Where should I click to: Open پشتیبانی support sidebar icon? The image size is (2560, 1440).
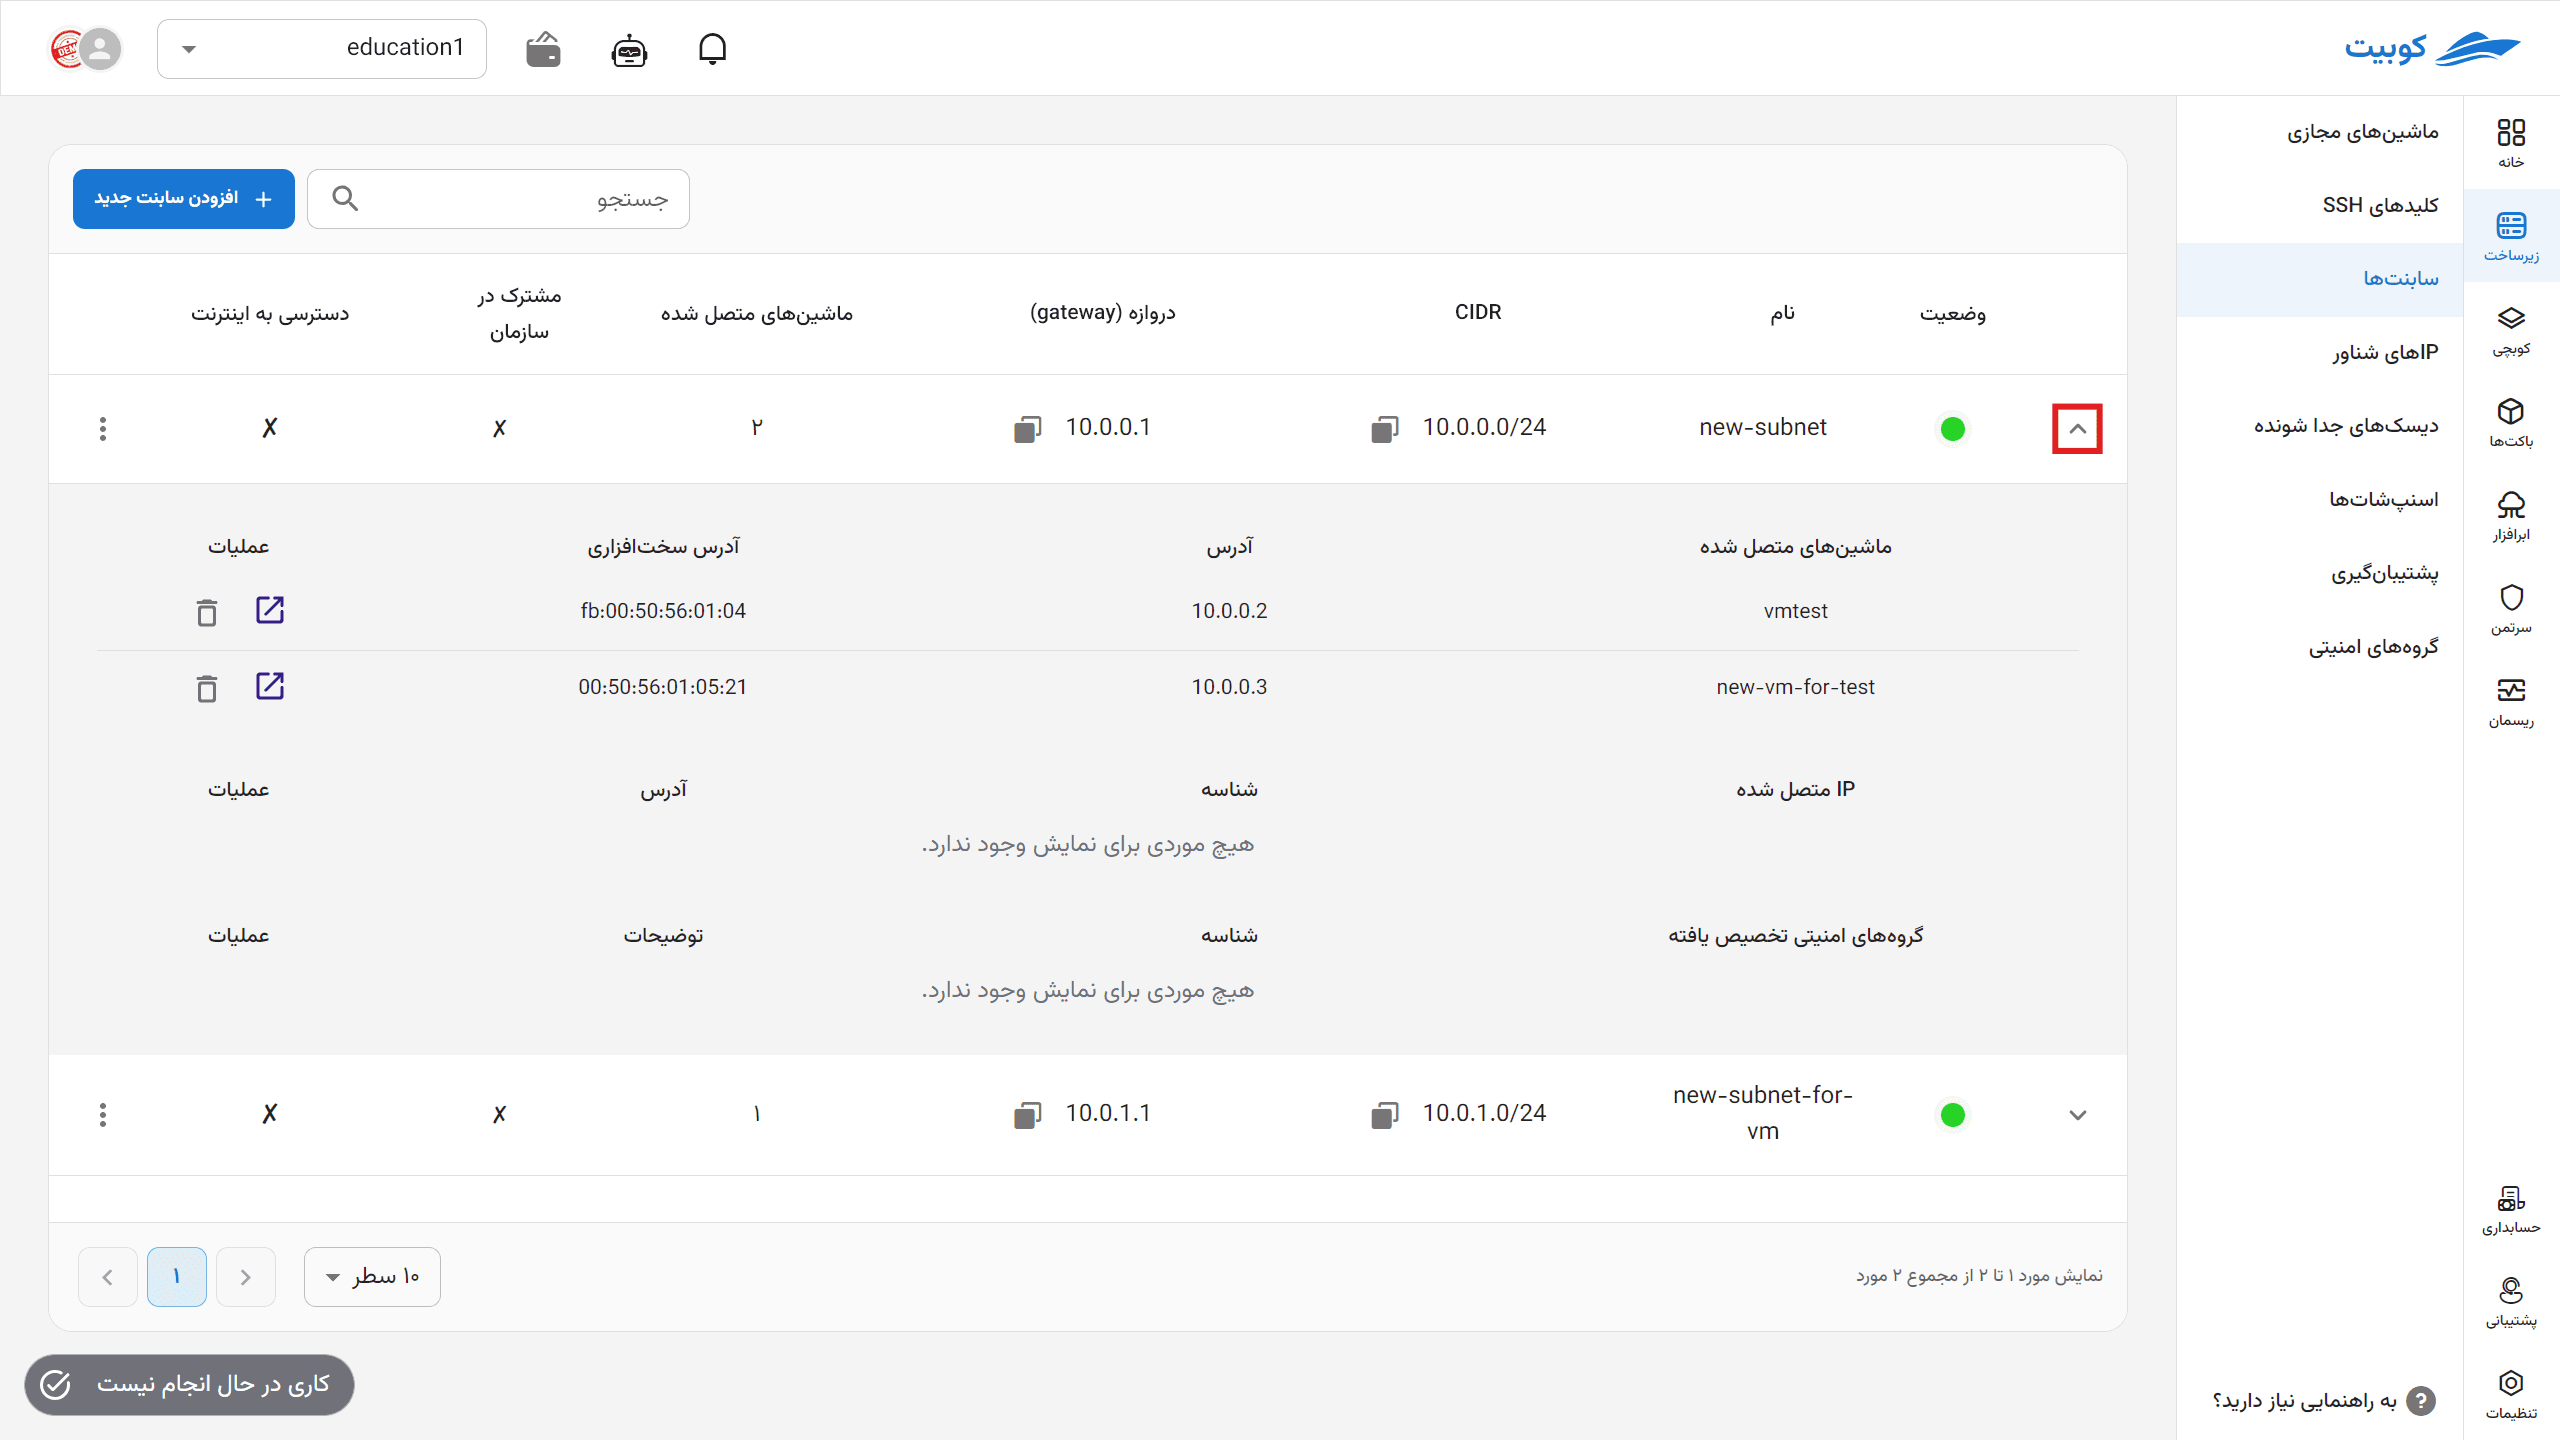click(x=2511, y=1301)
